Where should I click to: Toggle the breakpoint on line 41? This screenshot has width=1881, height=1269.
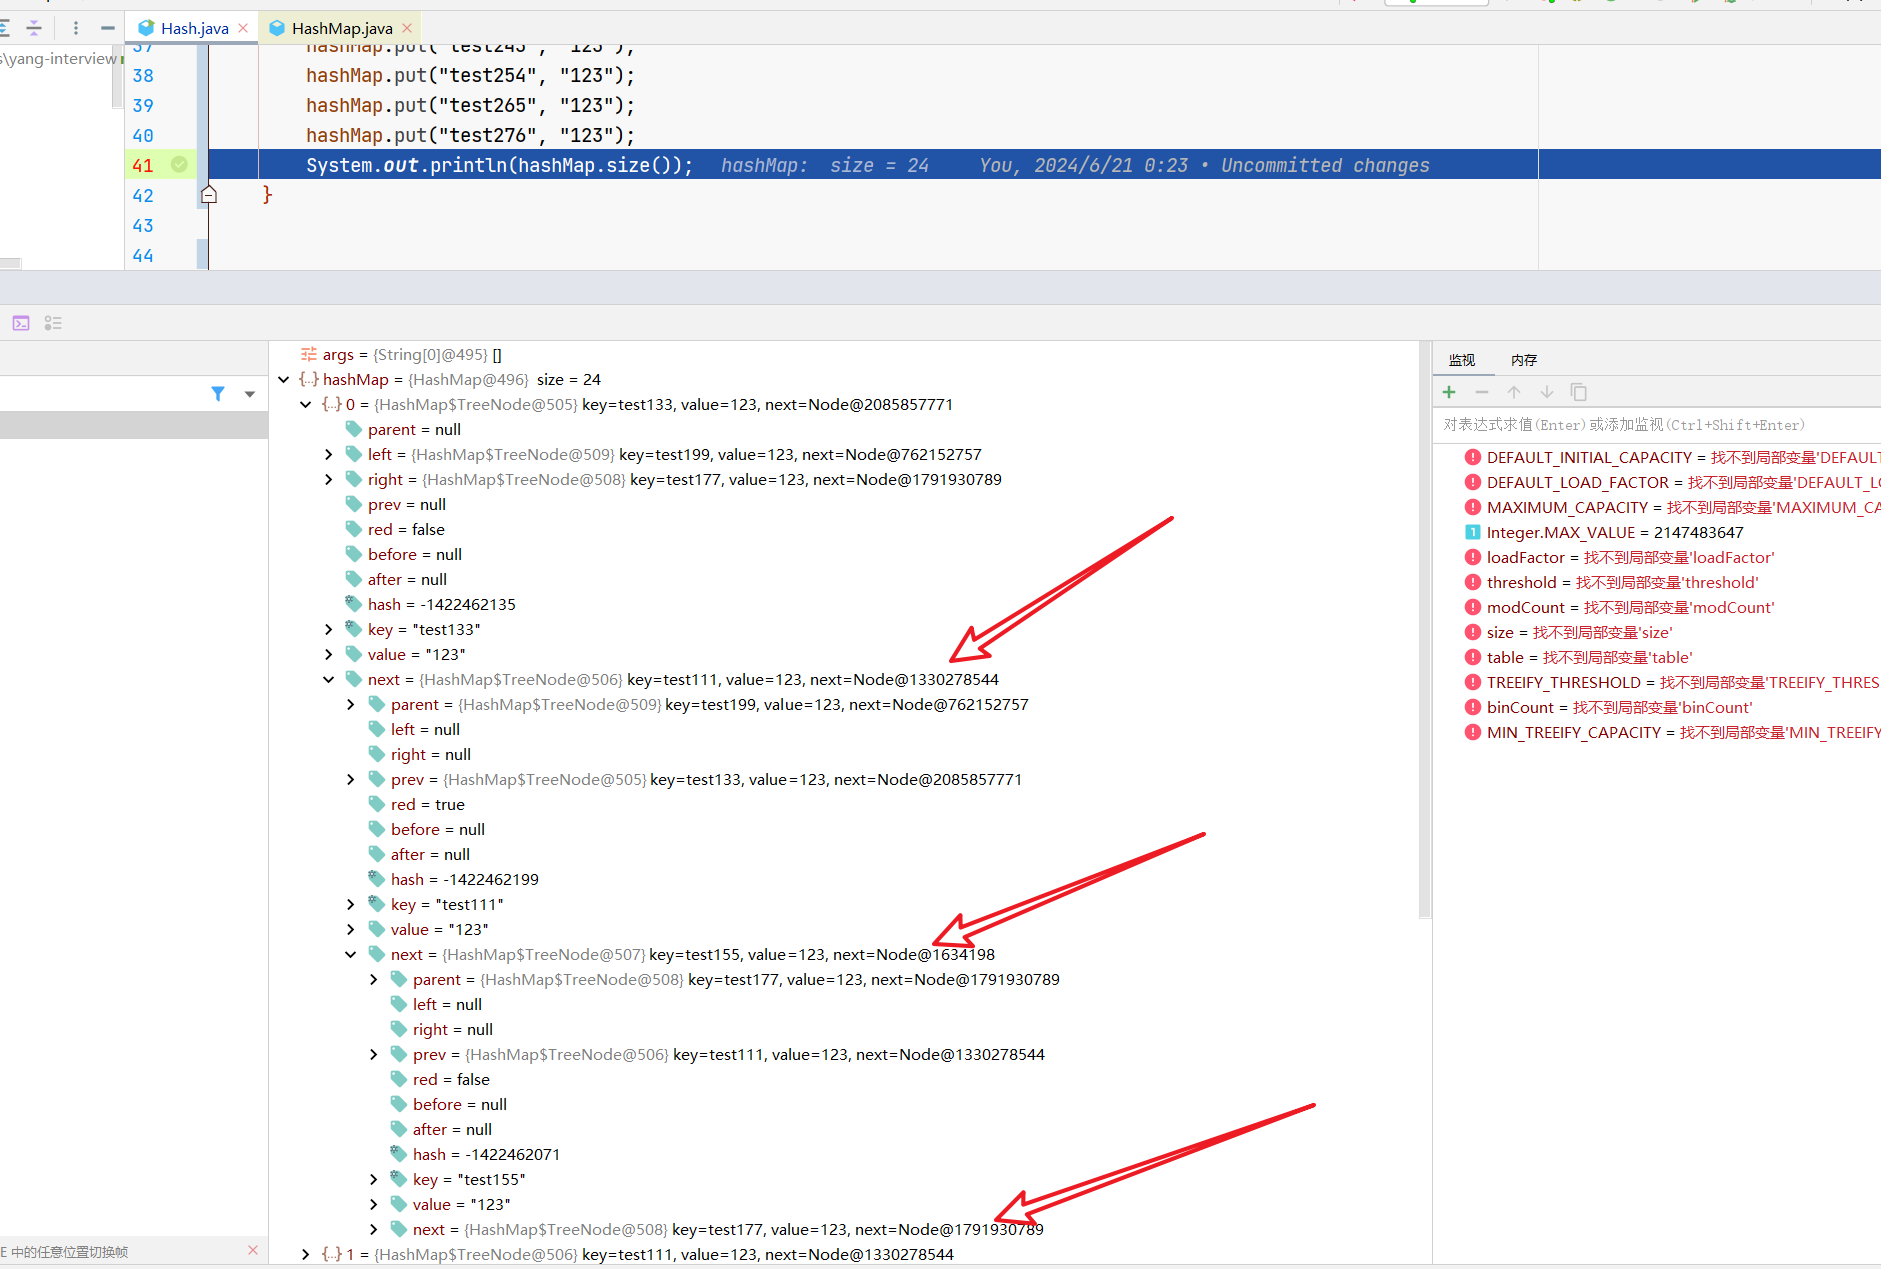point(179,164)
